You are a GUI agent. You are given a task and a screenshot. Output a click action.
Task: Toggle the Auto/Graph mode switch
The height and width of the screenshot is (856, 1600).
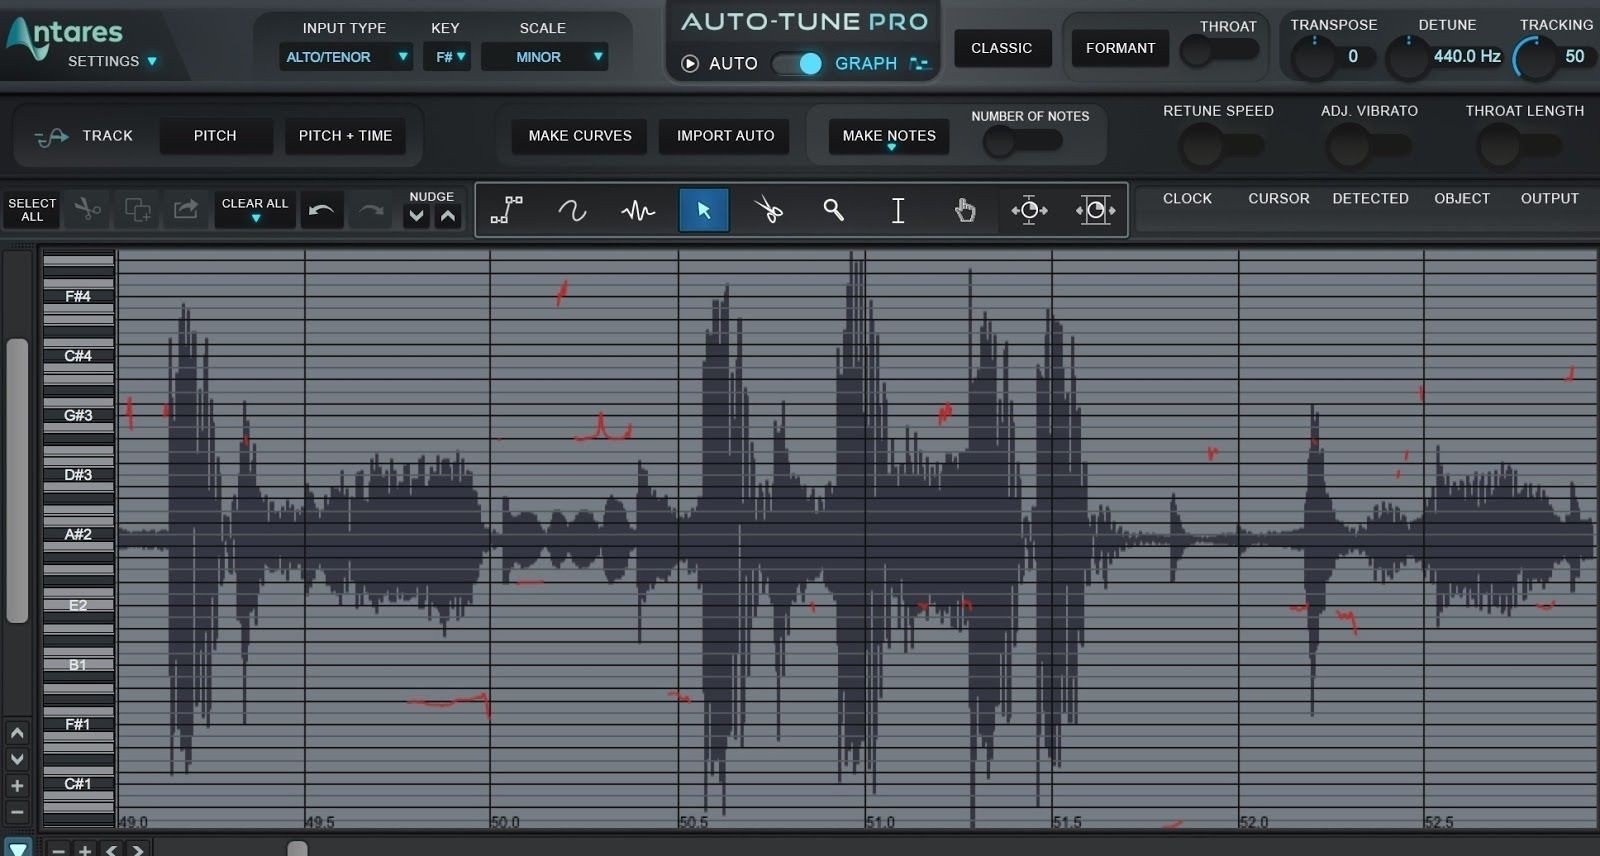point(797,64)
